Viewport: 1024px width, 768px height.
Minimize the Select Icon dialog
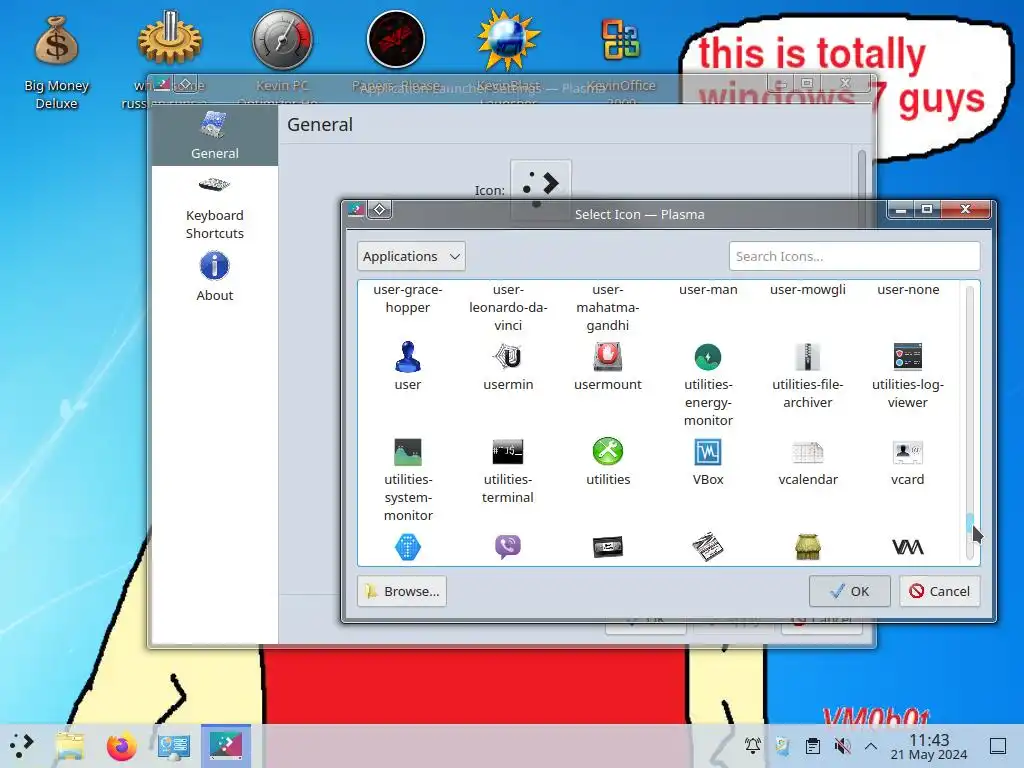coord(901,210)
